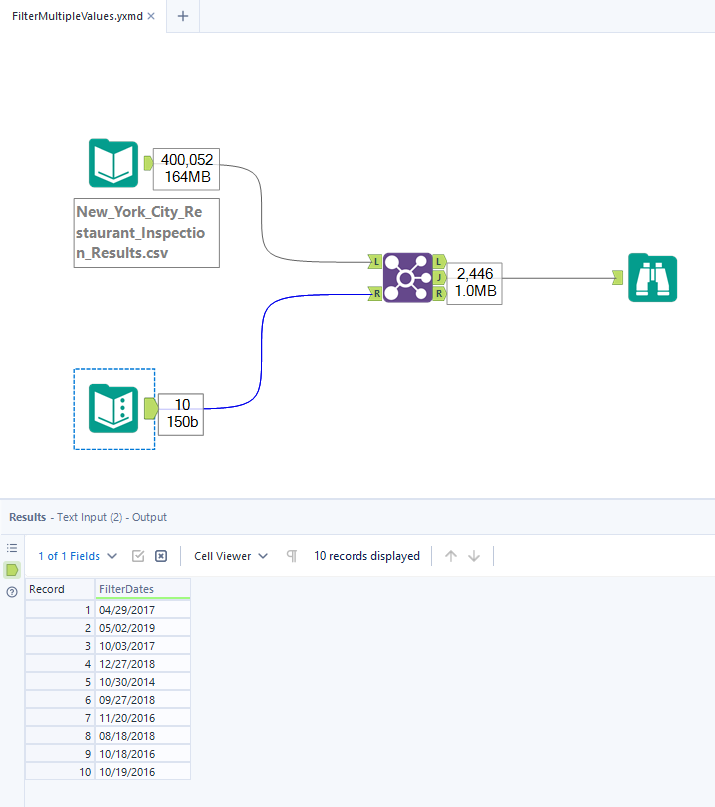This screenshot has height=807, width=715.
Task: Select the Input Data tool for the CSV file
Action: pyautogui.click(x=113, y=163)
